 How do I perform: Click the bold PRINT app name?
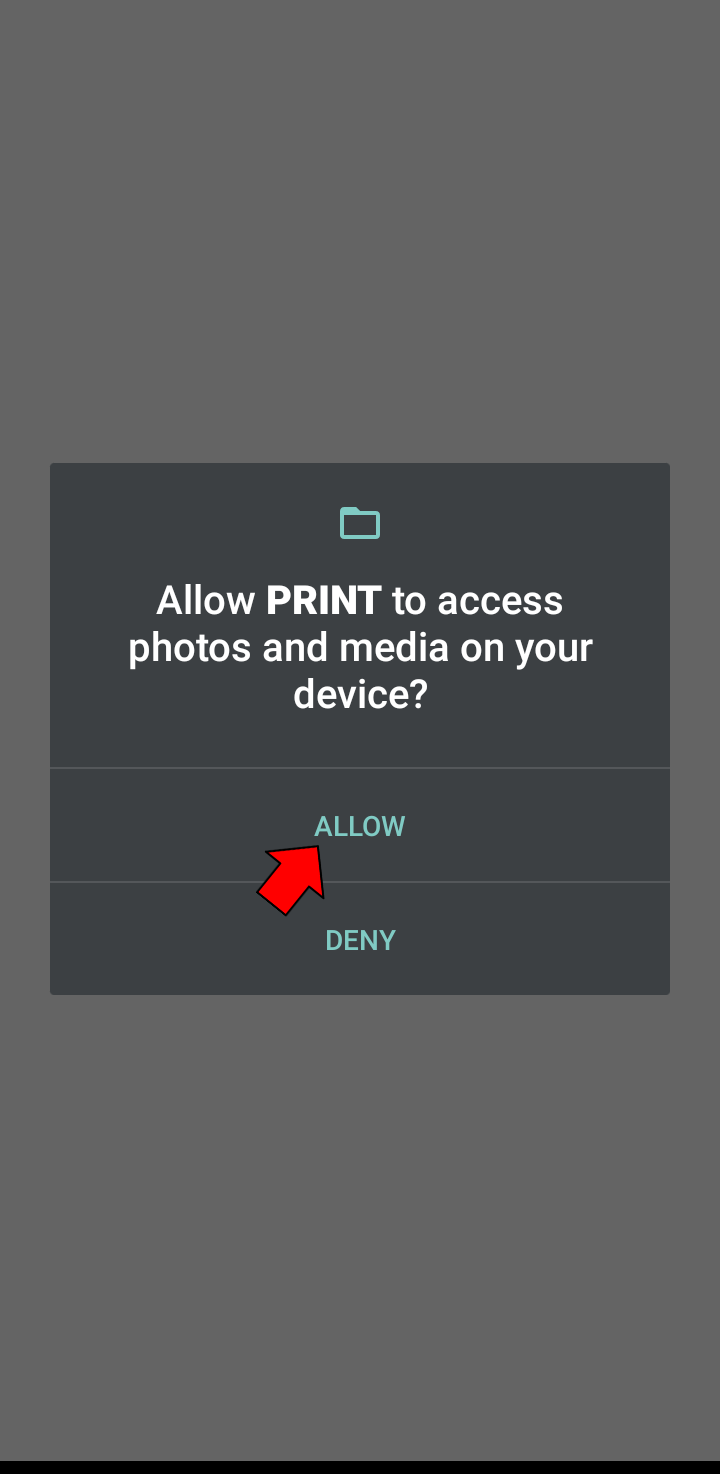(323, 600)
